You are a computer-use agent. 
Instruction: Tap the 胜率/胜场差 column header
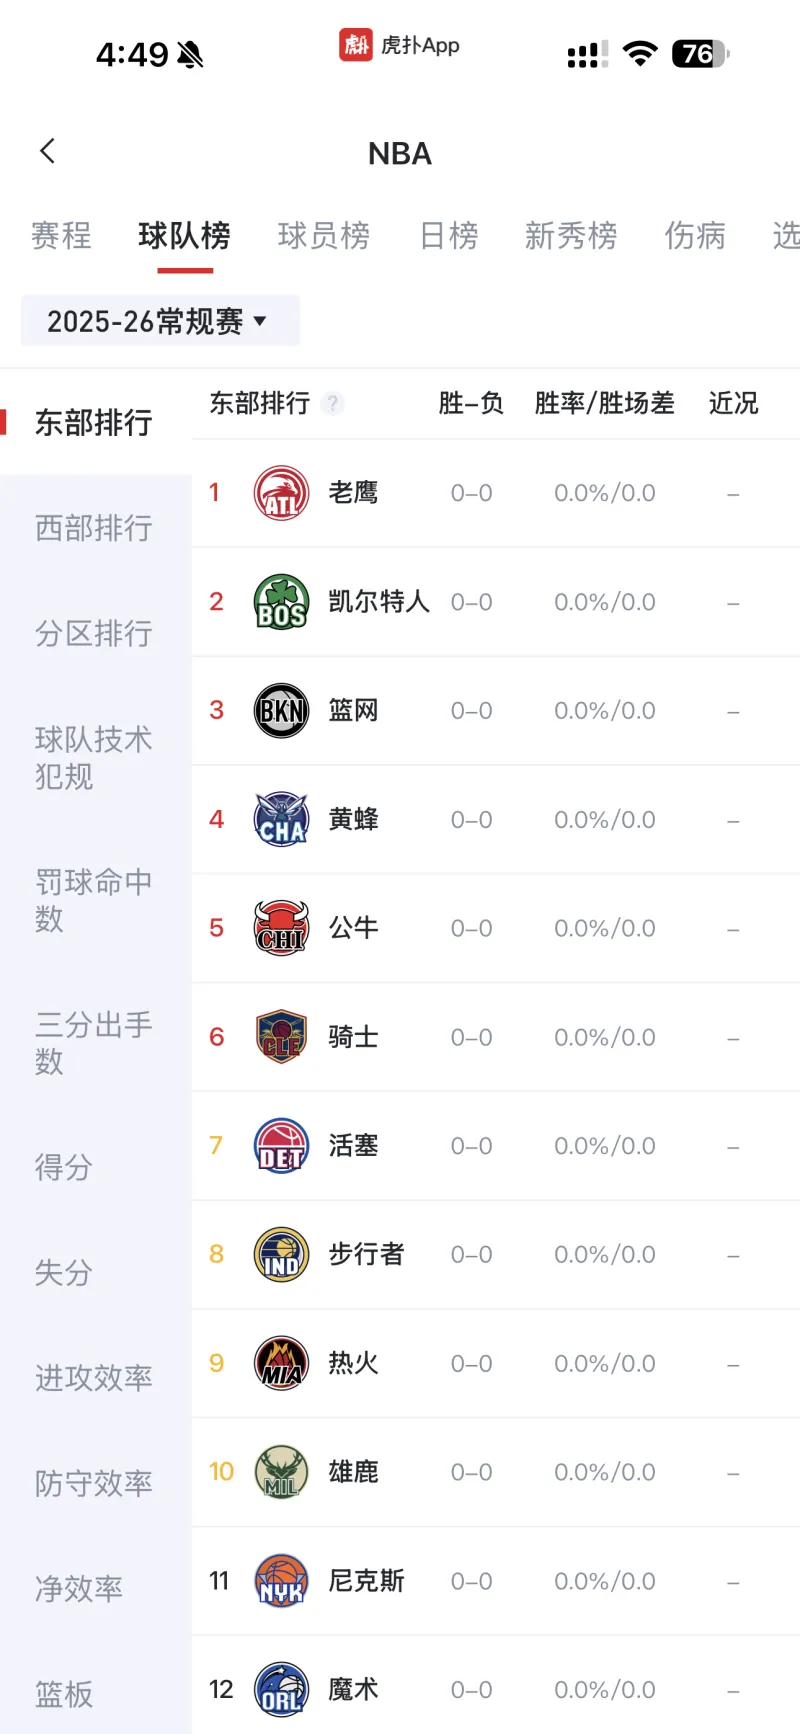pyautogui.click(x=604, y=404)
